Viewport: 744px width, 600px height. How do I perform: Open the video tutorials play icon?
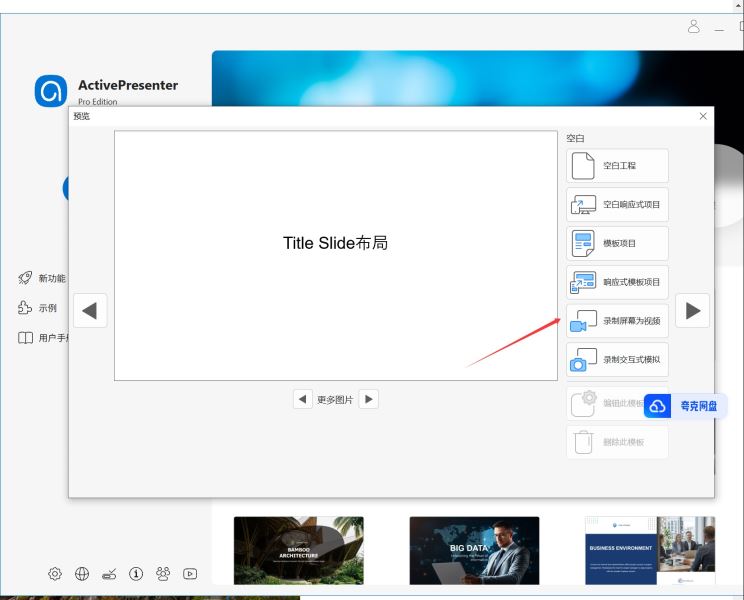[x=190, y=574]
